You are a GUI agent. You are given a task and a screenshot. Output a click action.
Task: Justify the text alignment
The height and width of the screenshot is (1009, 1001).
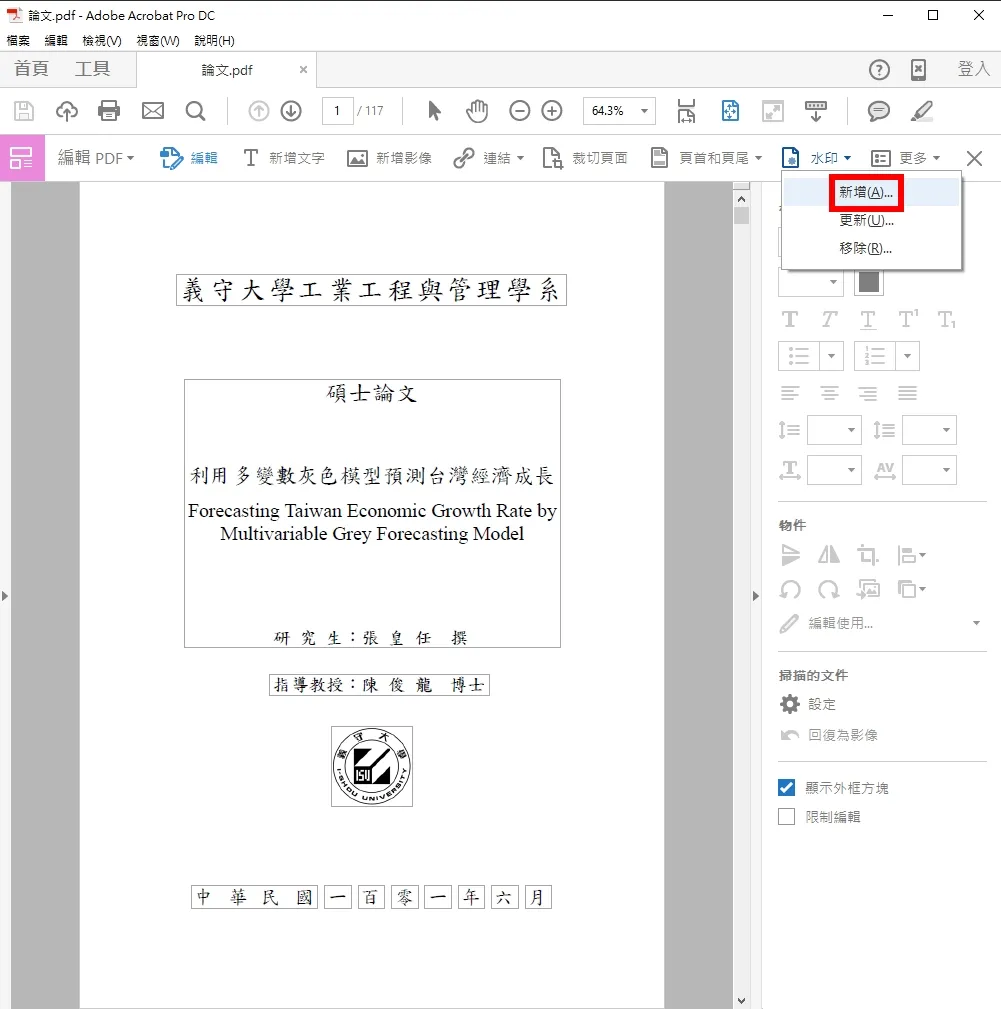click(x=908, y=393)
